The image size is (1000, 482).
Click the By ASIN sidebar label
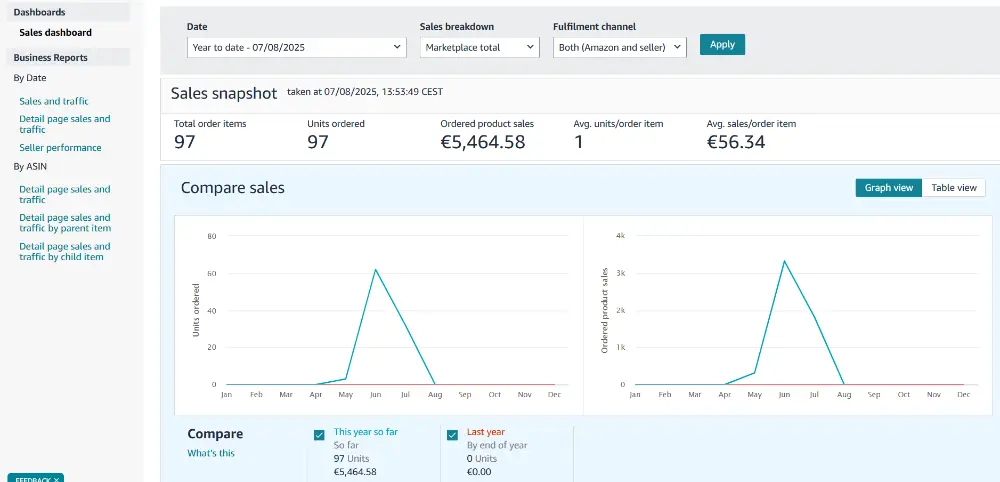[x=30, y=166]
